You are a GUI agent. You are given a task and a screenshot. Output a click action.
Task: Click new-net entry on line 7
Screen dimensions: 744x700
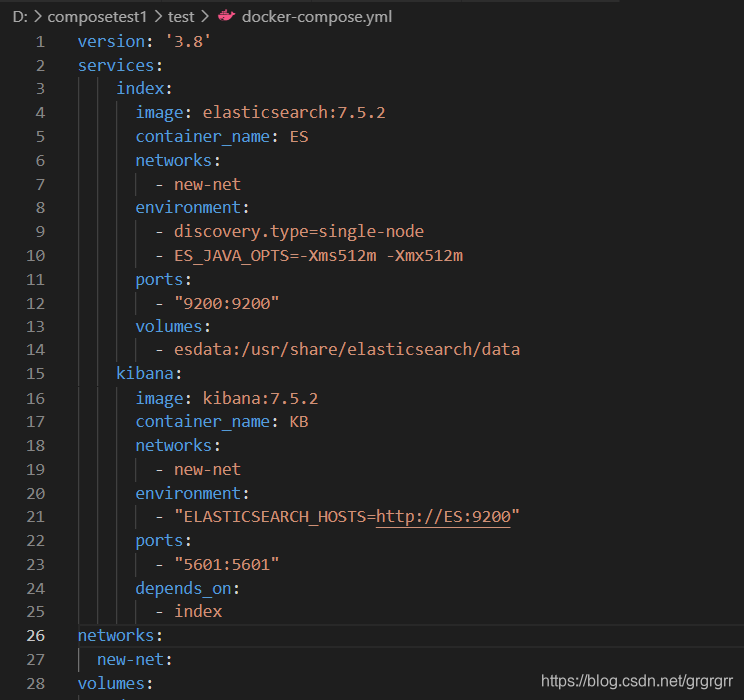coord(207,184)
